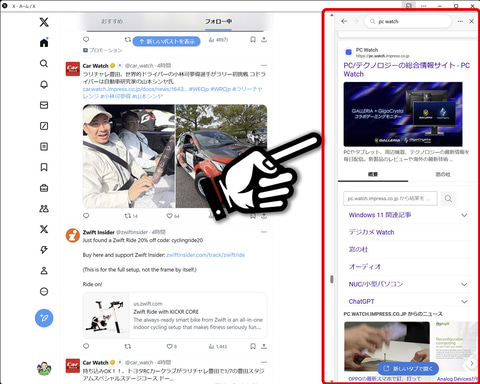This screenshot has height=384, width=480.
Task: Select the 概要 tab in side panel
Action: click(x=373, y=174)
